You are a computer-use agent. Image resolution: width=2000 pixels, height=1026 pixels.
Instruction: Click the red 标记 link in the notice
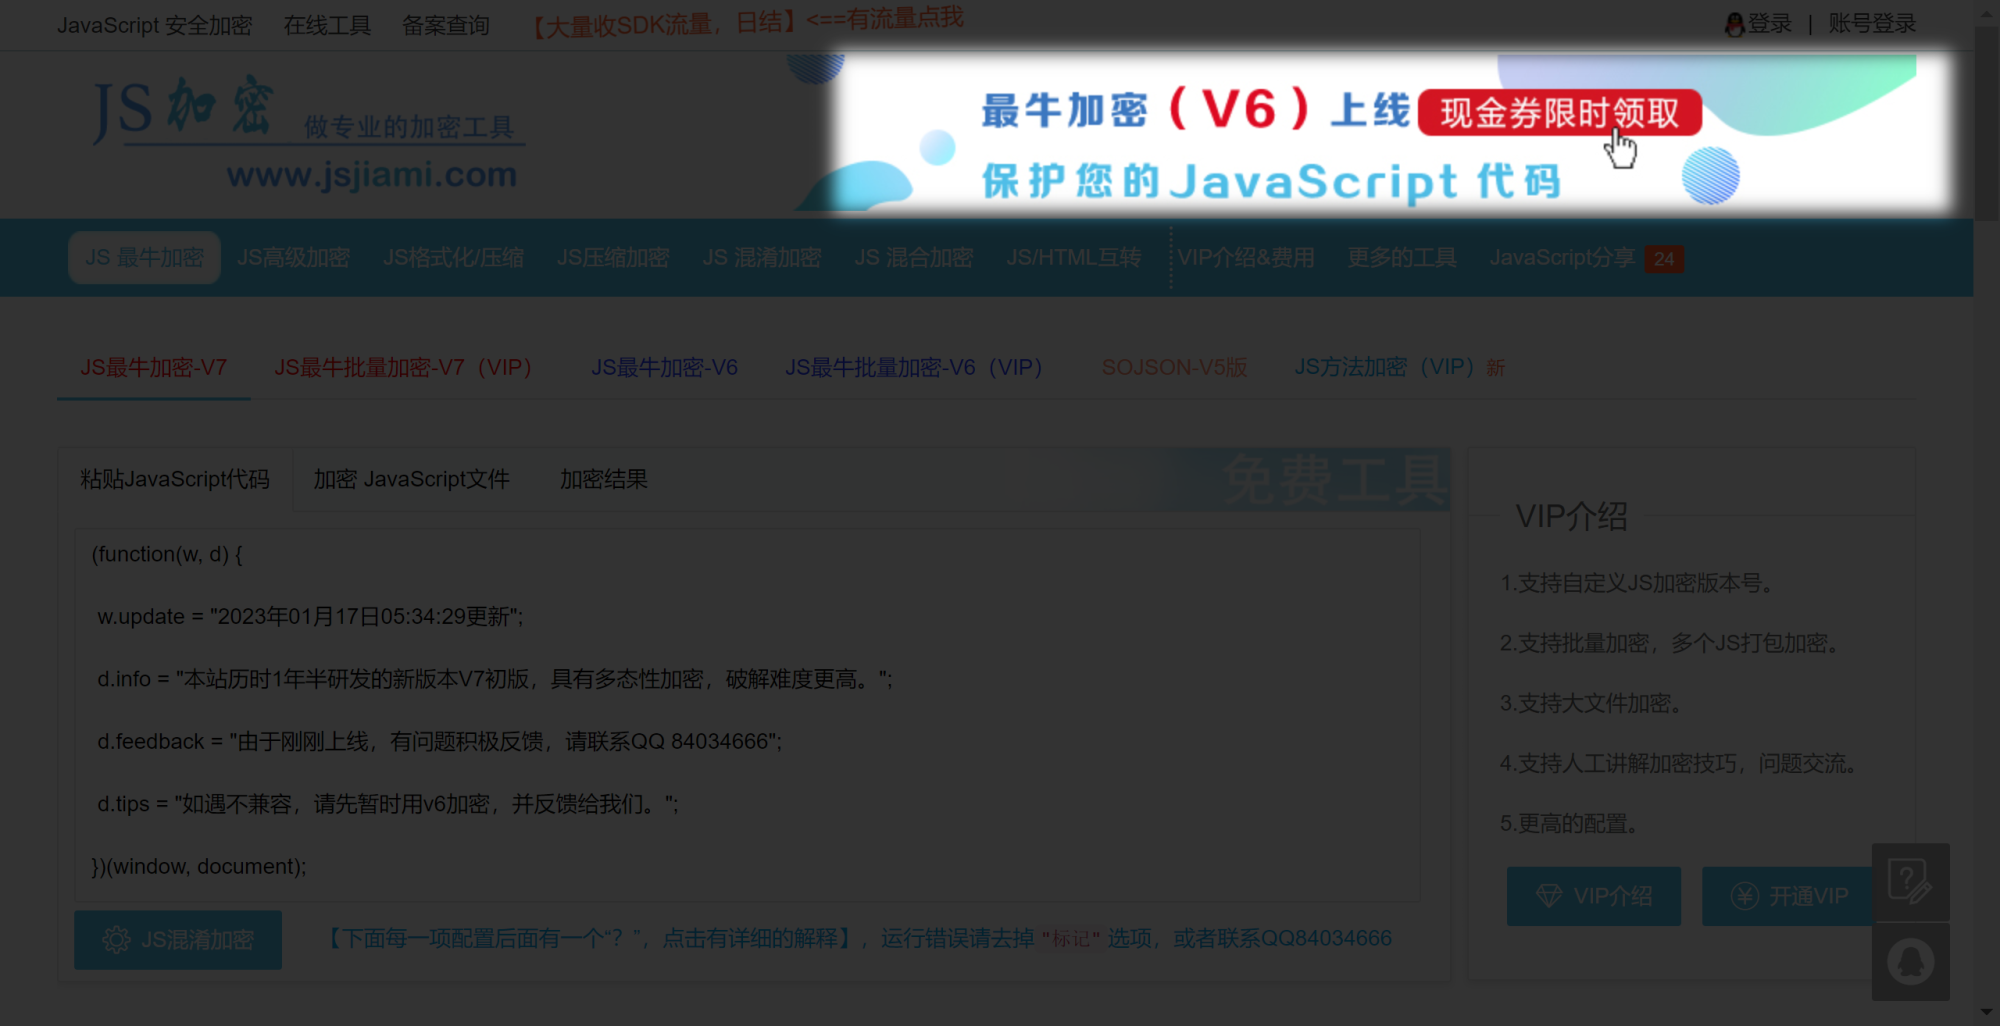click(1070, 939)
